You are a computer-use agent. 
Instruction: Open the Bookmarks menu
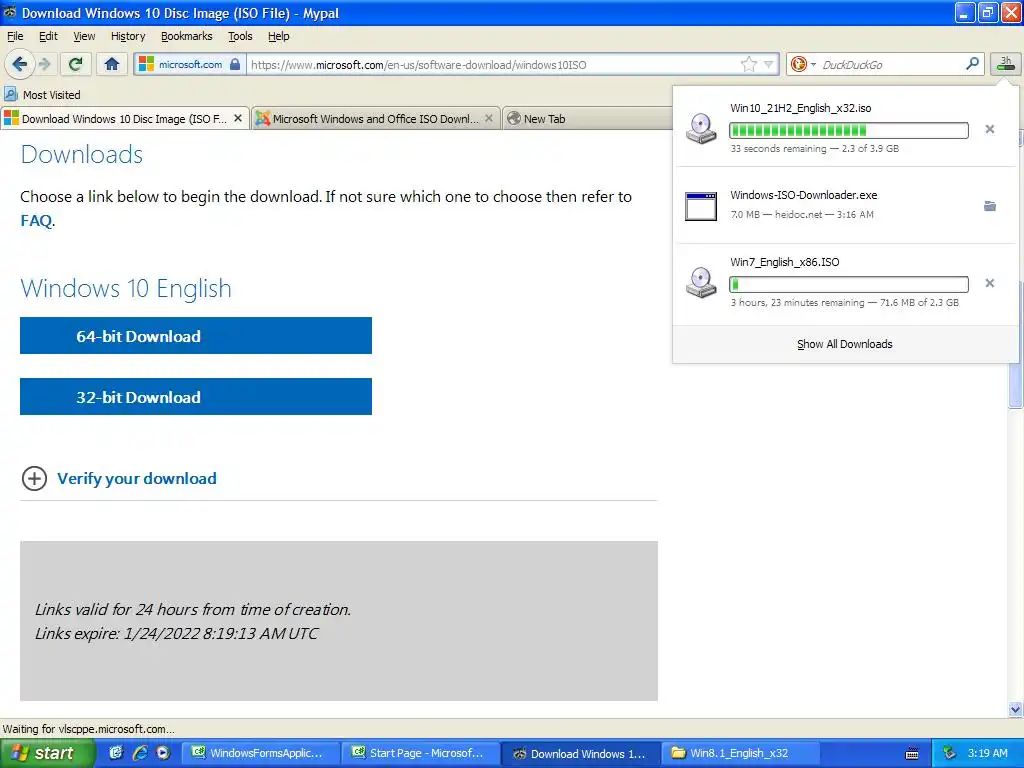pos(186,36)
